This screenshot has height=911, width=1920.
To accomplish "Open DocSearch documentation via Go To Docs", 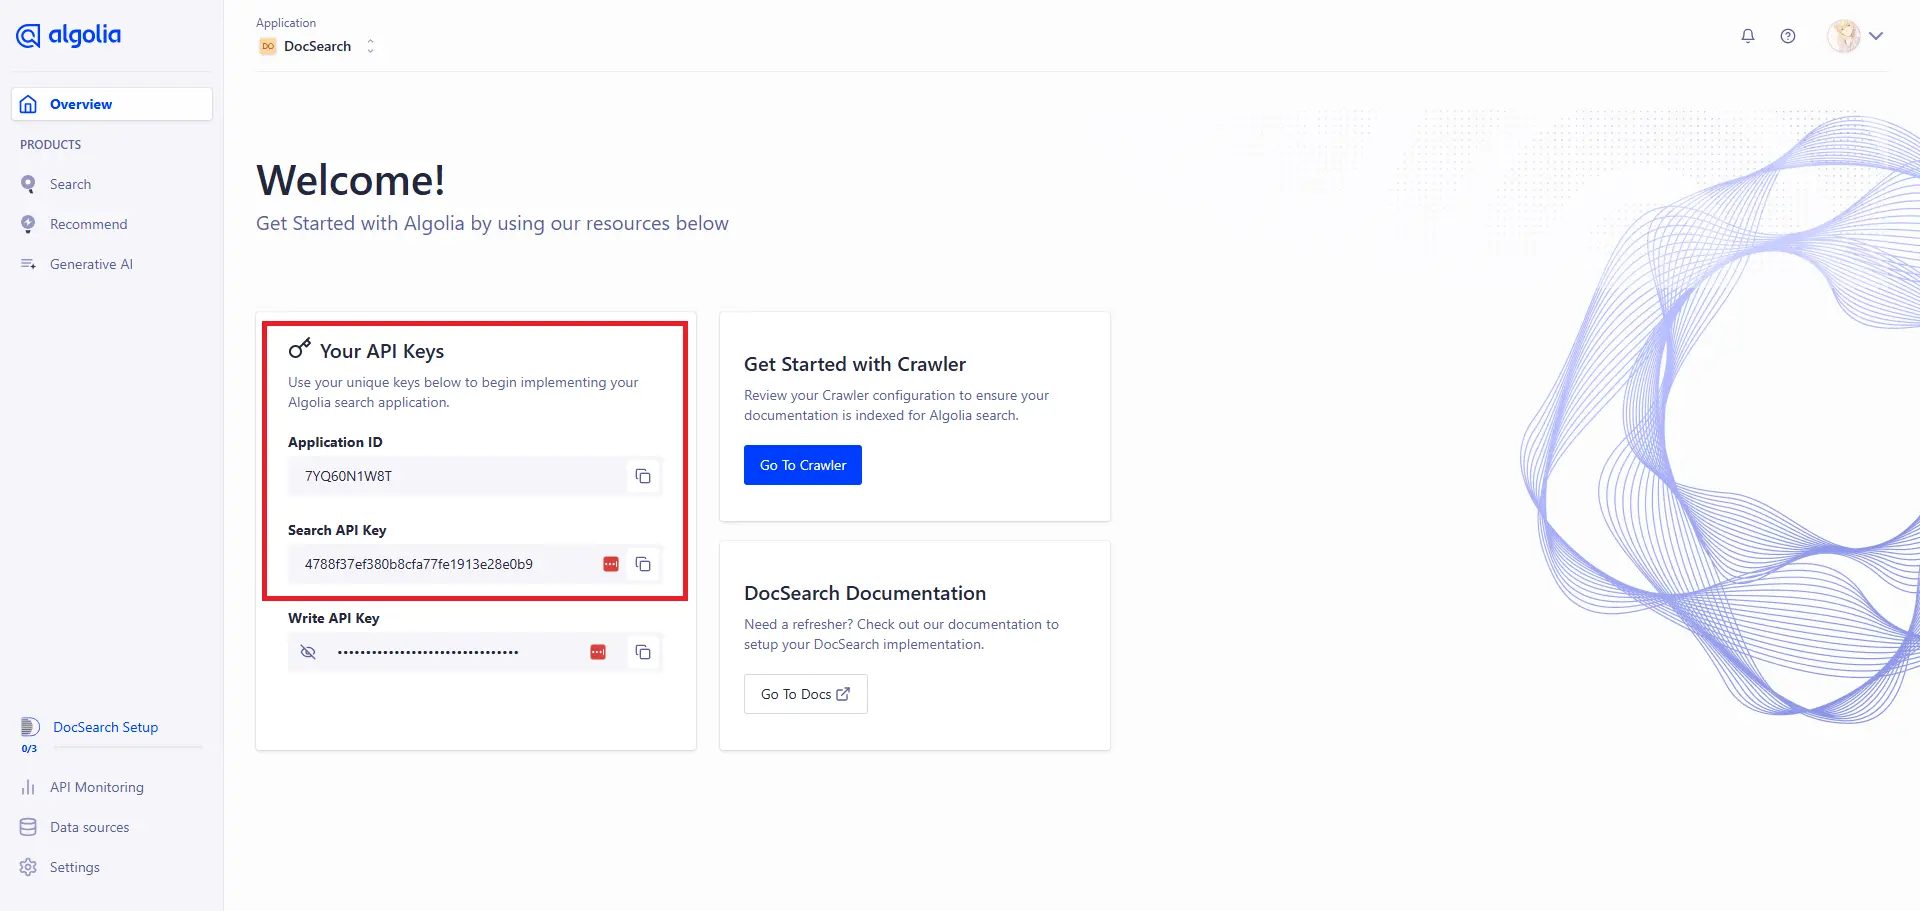I will [805, 693].
